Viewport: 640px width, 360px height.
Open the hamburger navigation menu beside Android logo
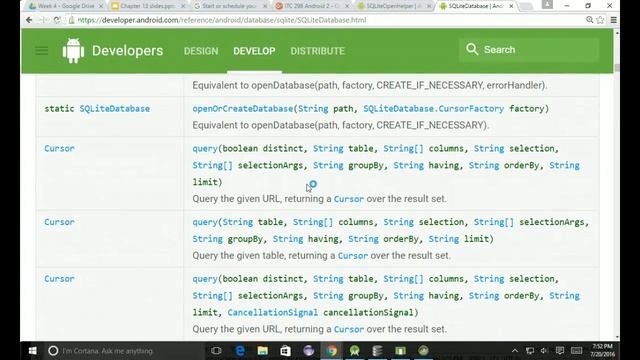point(42,51)
